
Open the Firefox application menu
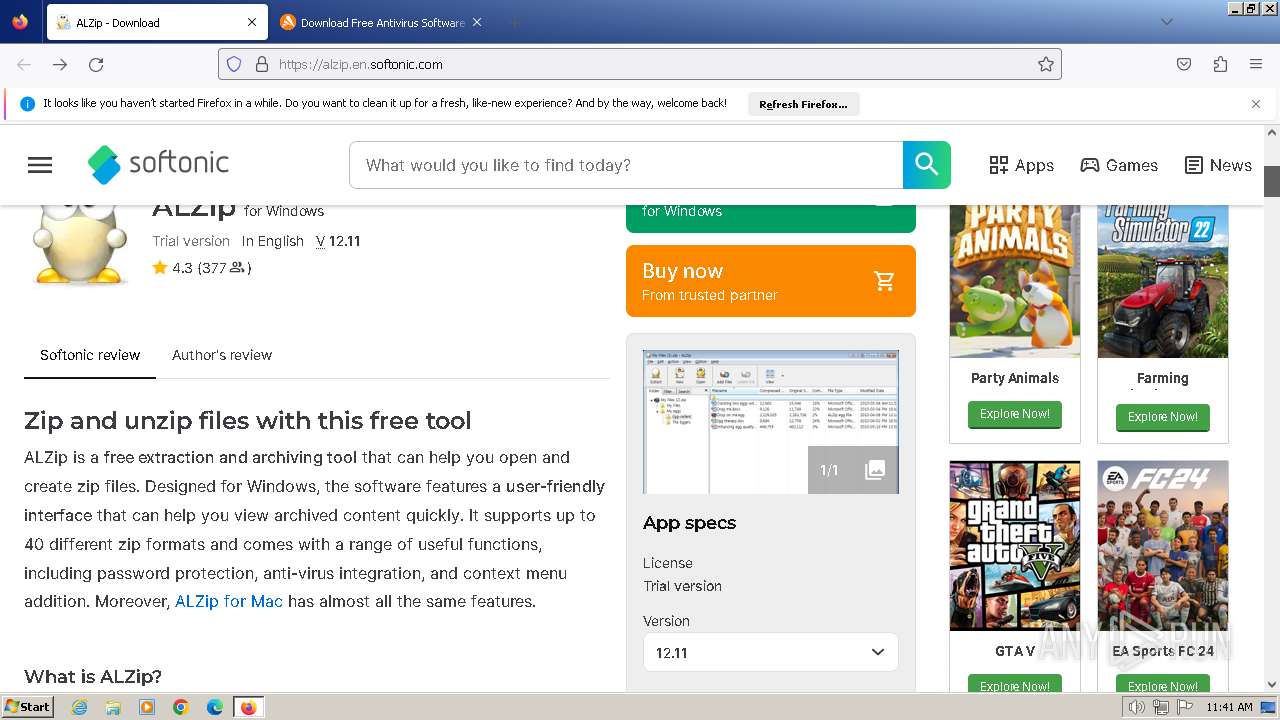pos(1256,64)
